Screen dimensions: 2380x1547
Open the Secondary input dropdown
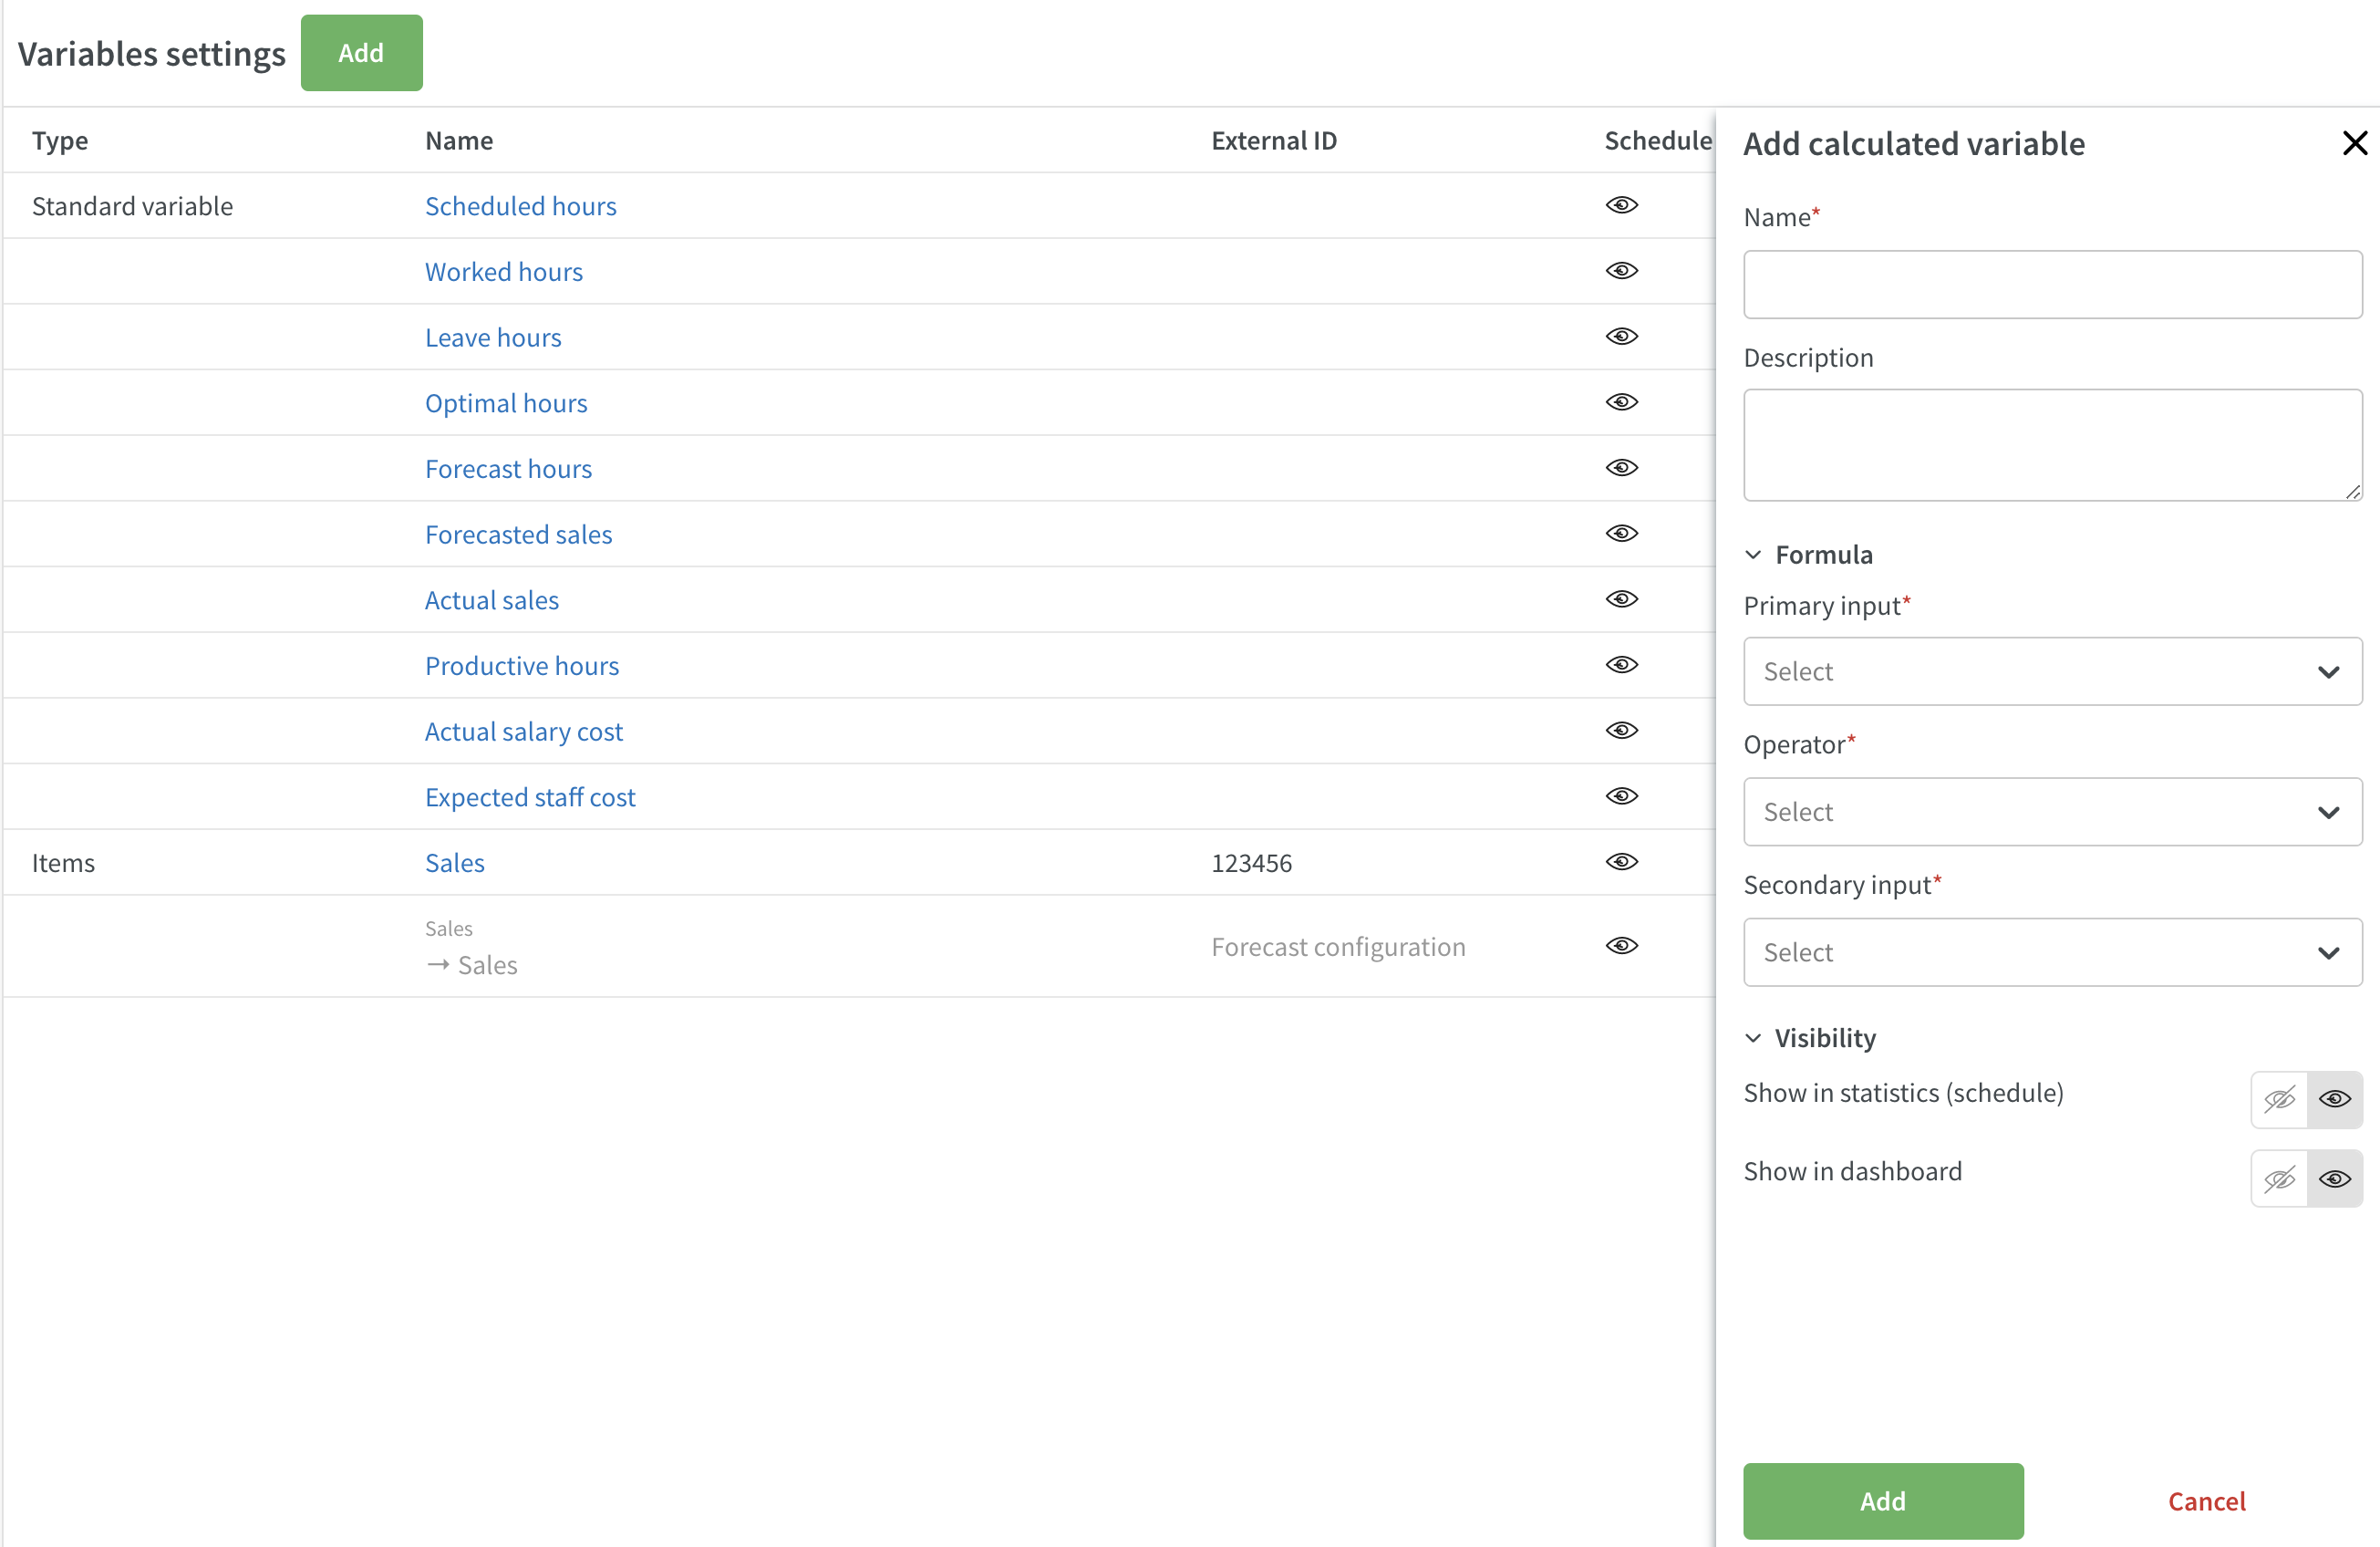pyautogui.click(x=2052, y=952)
